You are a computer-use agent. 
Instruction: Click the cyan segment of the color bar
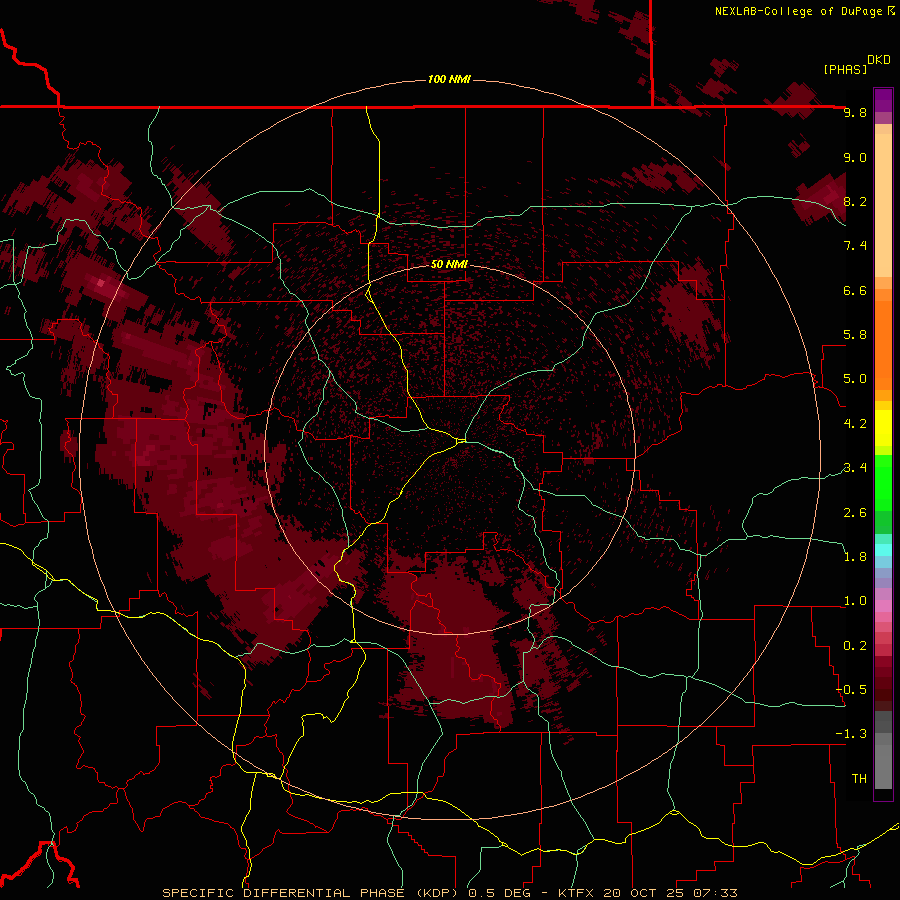click(x=883, y=550)
